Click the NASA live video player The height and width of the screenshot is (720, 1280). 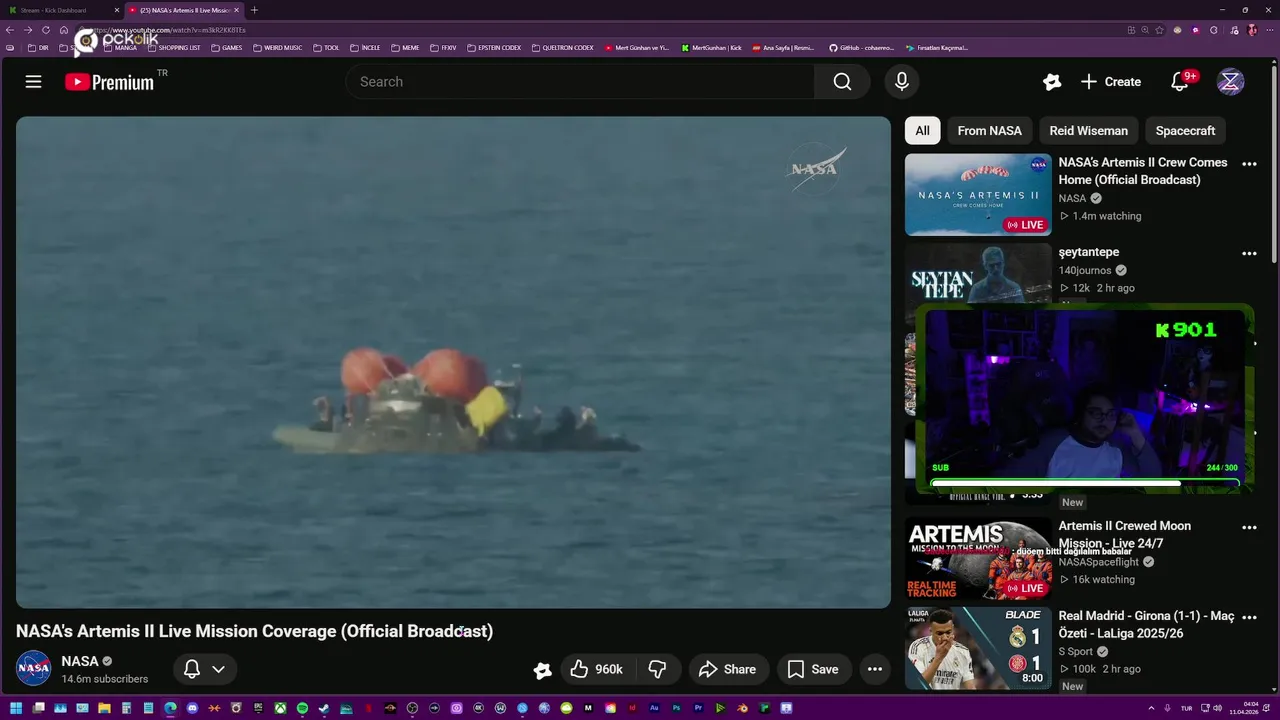(453, 362)
